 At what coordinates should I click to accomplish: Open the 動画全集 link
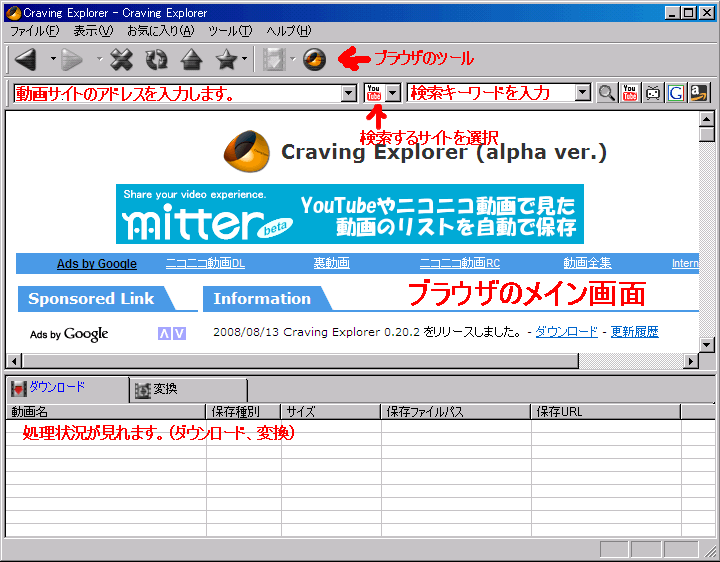pyautogui.click(x=587, y=263)
